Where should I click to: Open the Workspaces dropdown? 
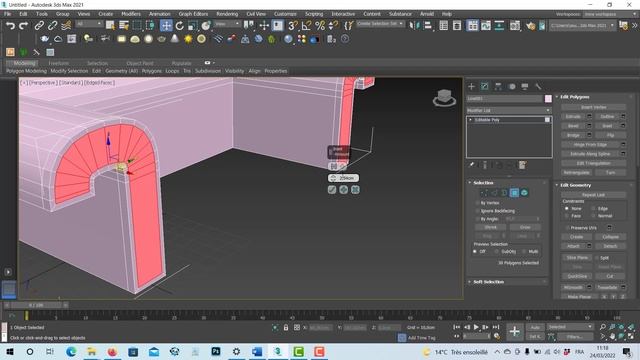[x=610, y=14]
